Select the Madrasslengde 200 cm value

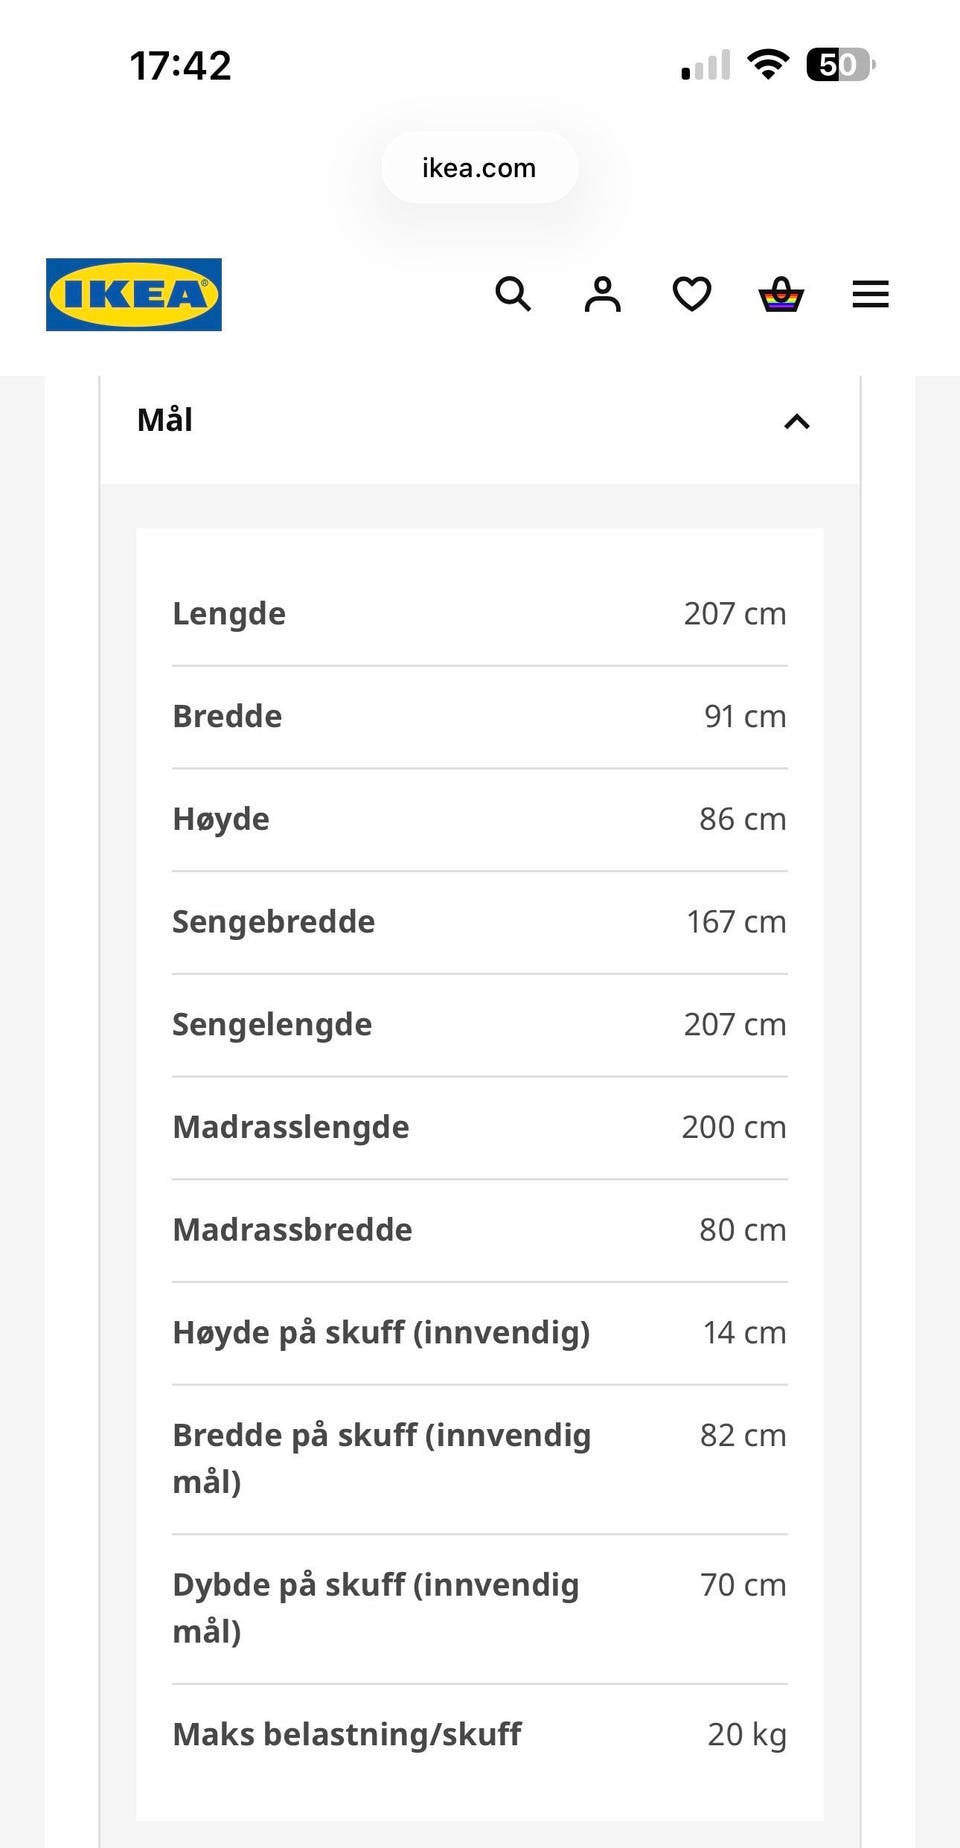[x=734, y=1127]
